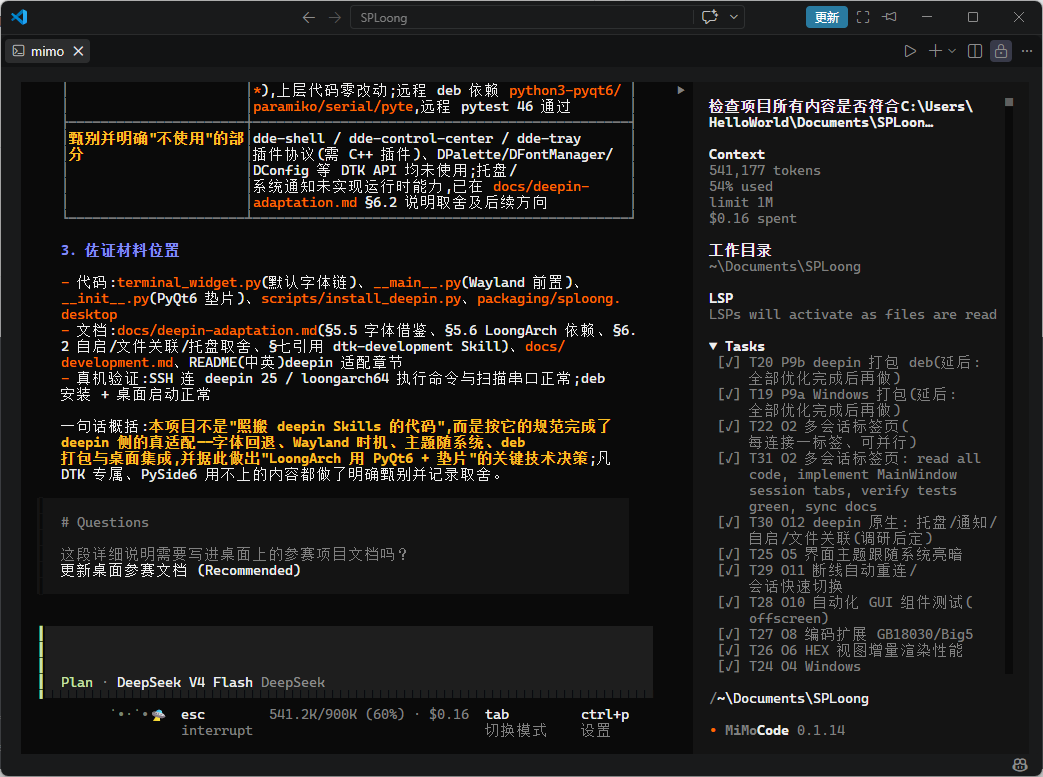Viewport: 1043px width, 777px height.
Task: Click 'limit 1M' text
Action: [740, 202]
